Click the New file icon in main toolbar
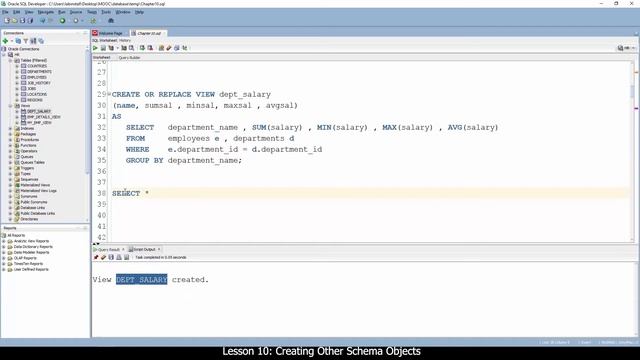 click(7, 20)
